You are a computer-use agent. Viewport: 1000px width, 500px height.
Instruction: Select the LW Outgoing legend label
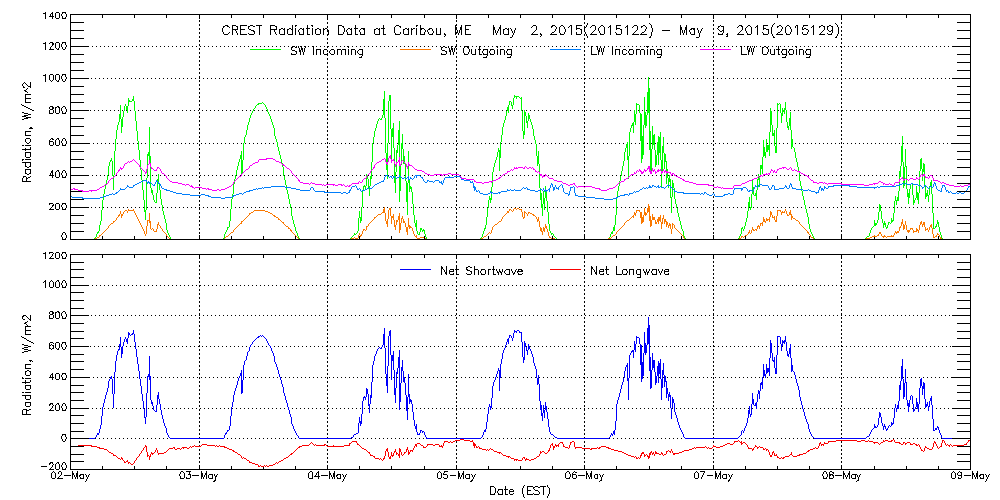pos(775,51)
